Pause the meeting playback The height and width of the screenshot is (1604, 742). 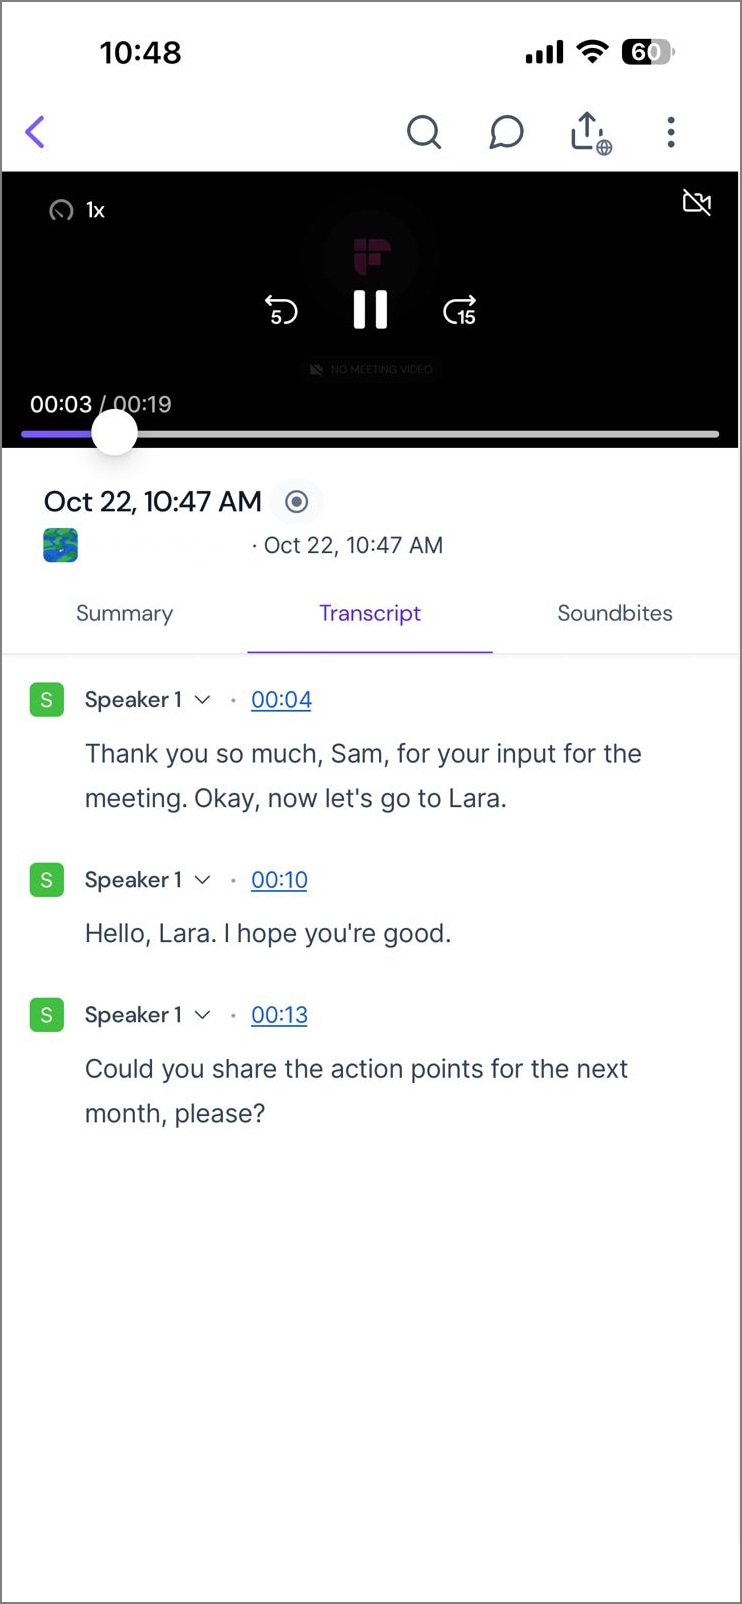[x=370, y=310]
